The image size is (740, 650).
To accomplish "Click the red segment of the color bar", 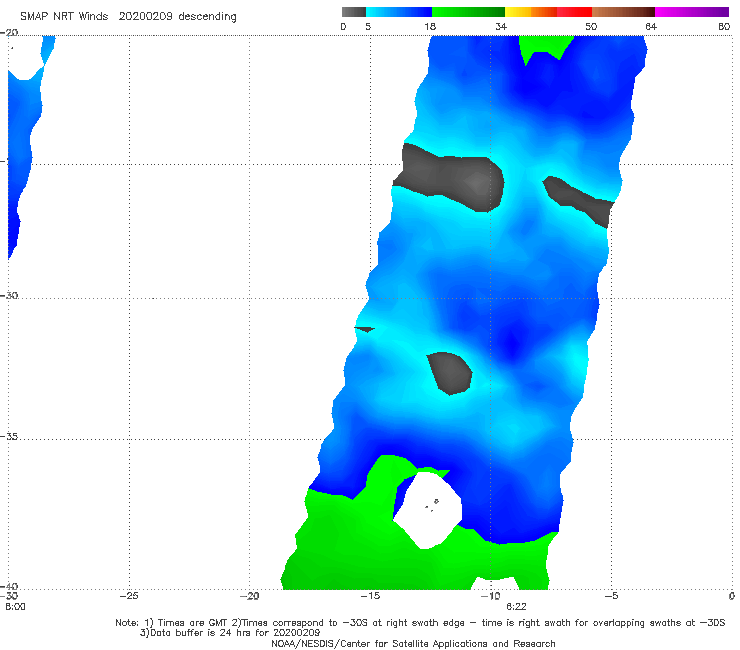I will point(574,12).
